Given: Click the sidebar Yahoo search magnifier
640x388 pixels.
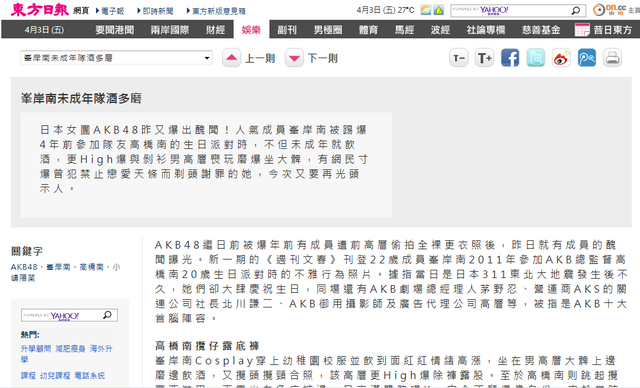Looking at the screenshot, I should tap(107, 315).
